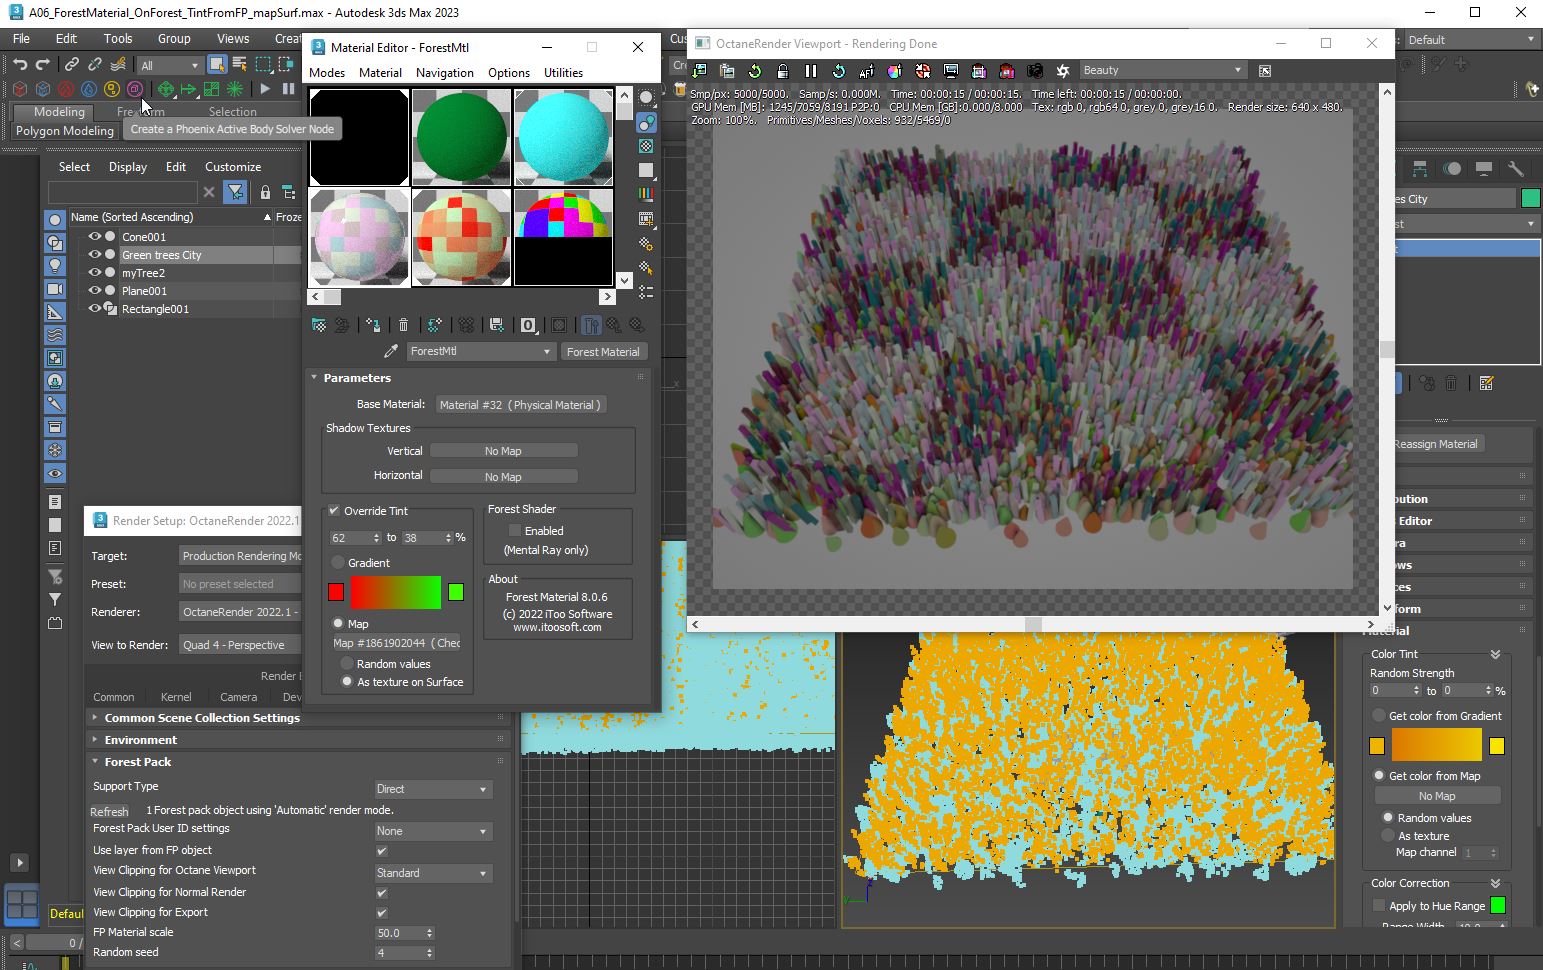
Task: Click the Refresh button in Forest Pack
Action: coord(109,811)
